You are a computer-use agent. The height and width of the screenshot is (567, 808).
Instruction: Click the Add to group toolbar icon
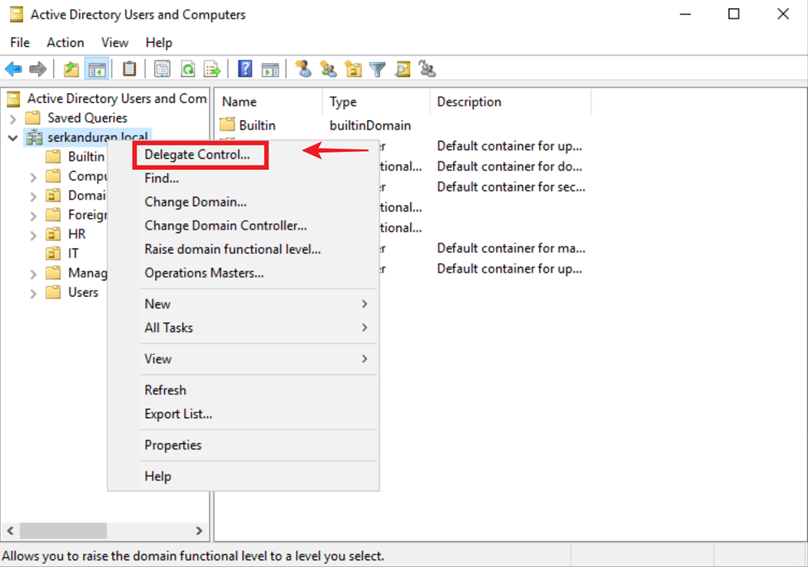427,69
